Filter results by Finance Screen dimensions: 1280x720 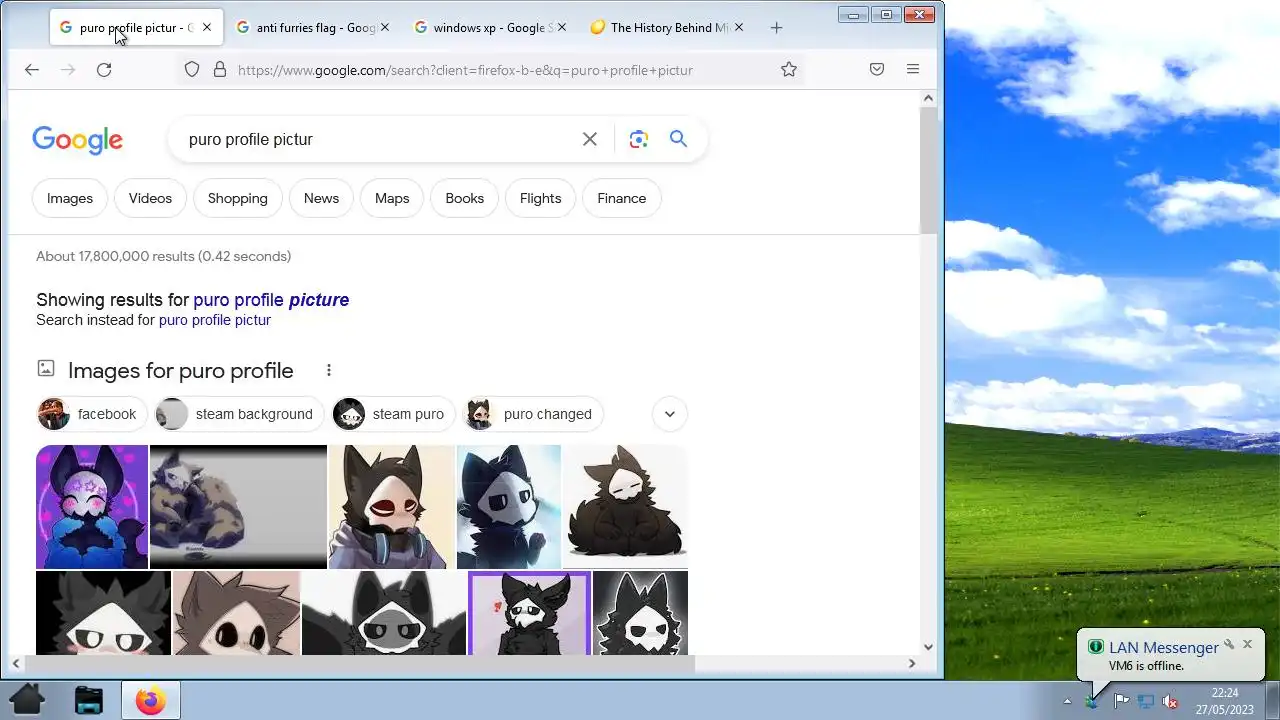[622, 198]
